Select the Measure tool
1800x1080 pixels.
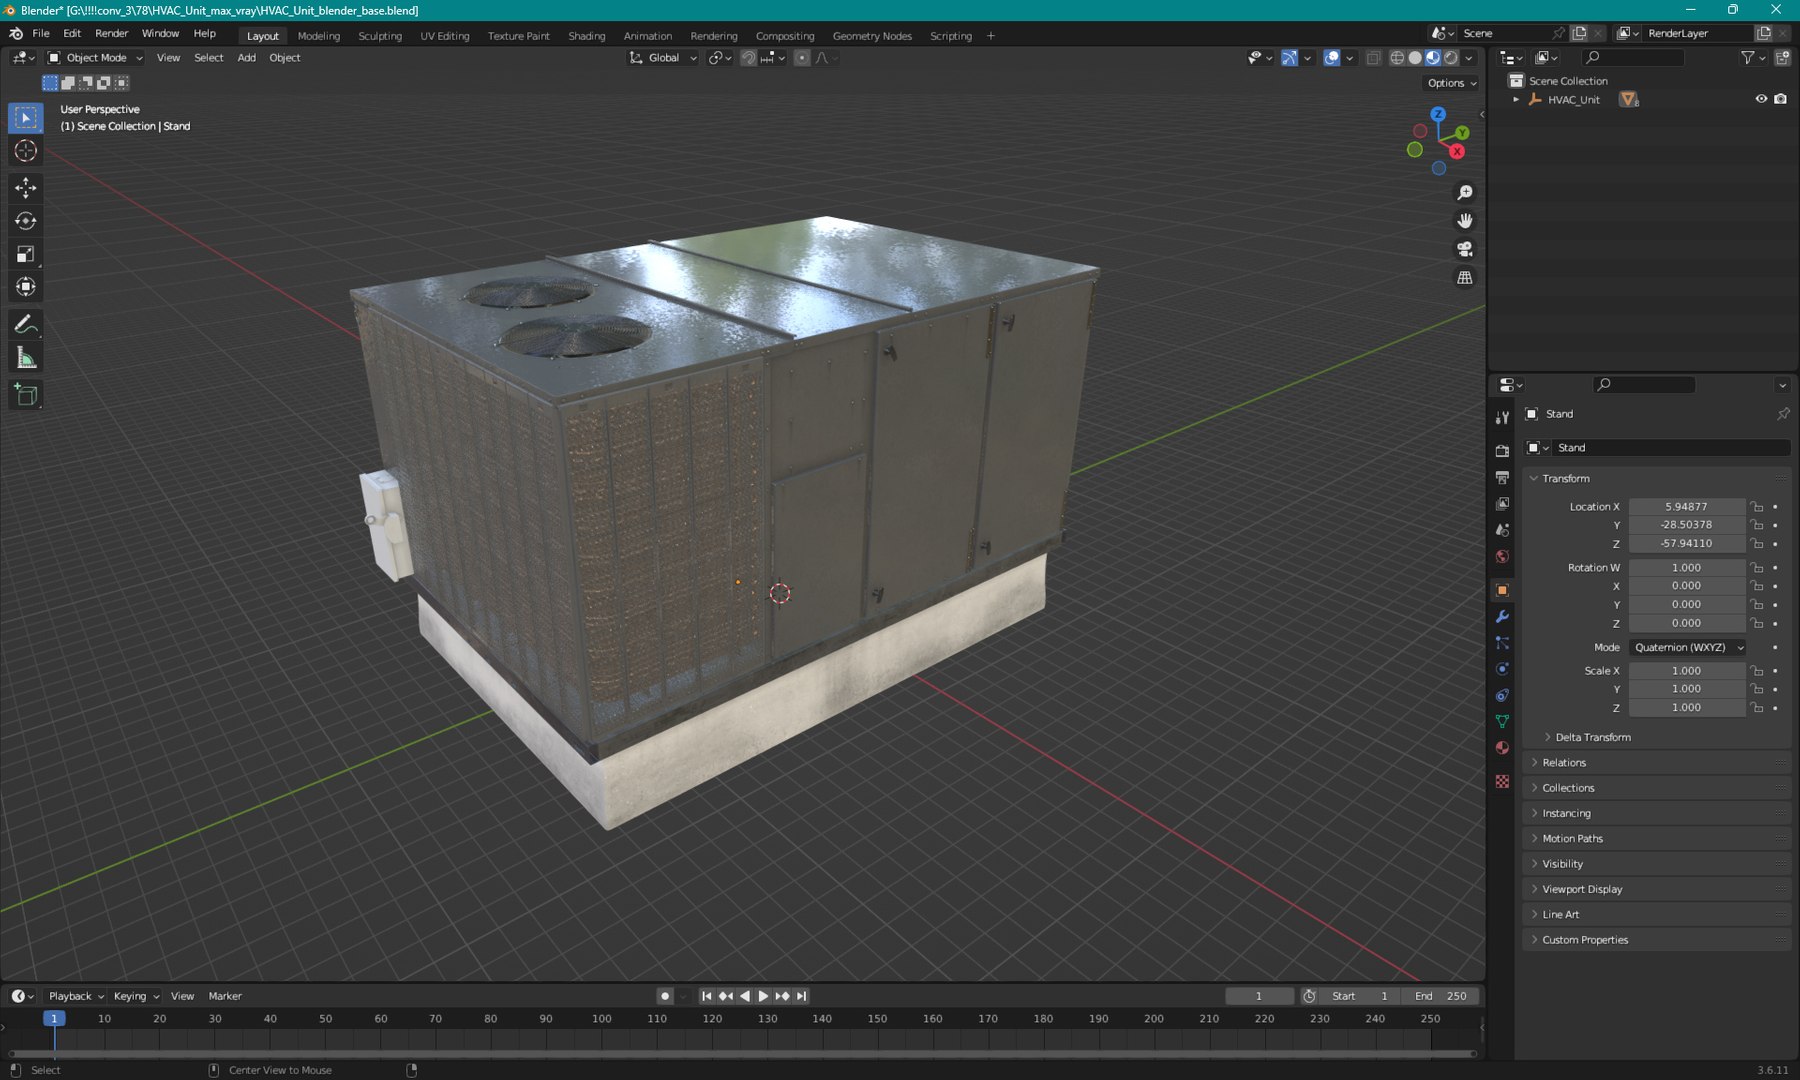26,358
